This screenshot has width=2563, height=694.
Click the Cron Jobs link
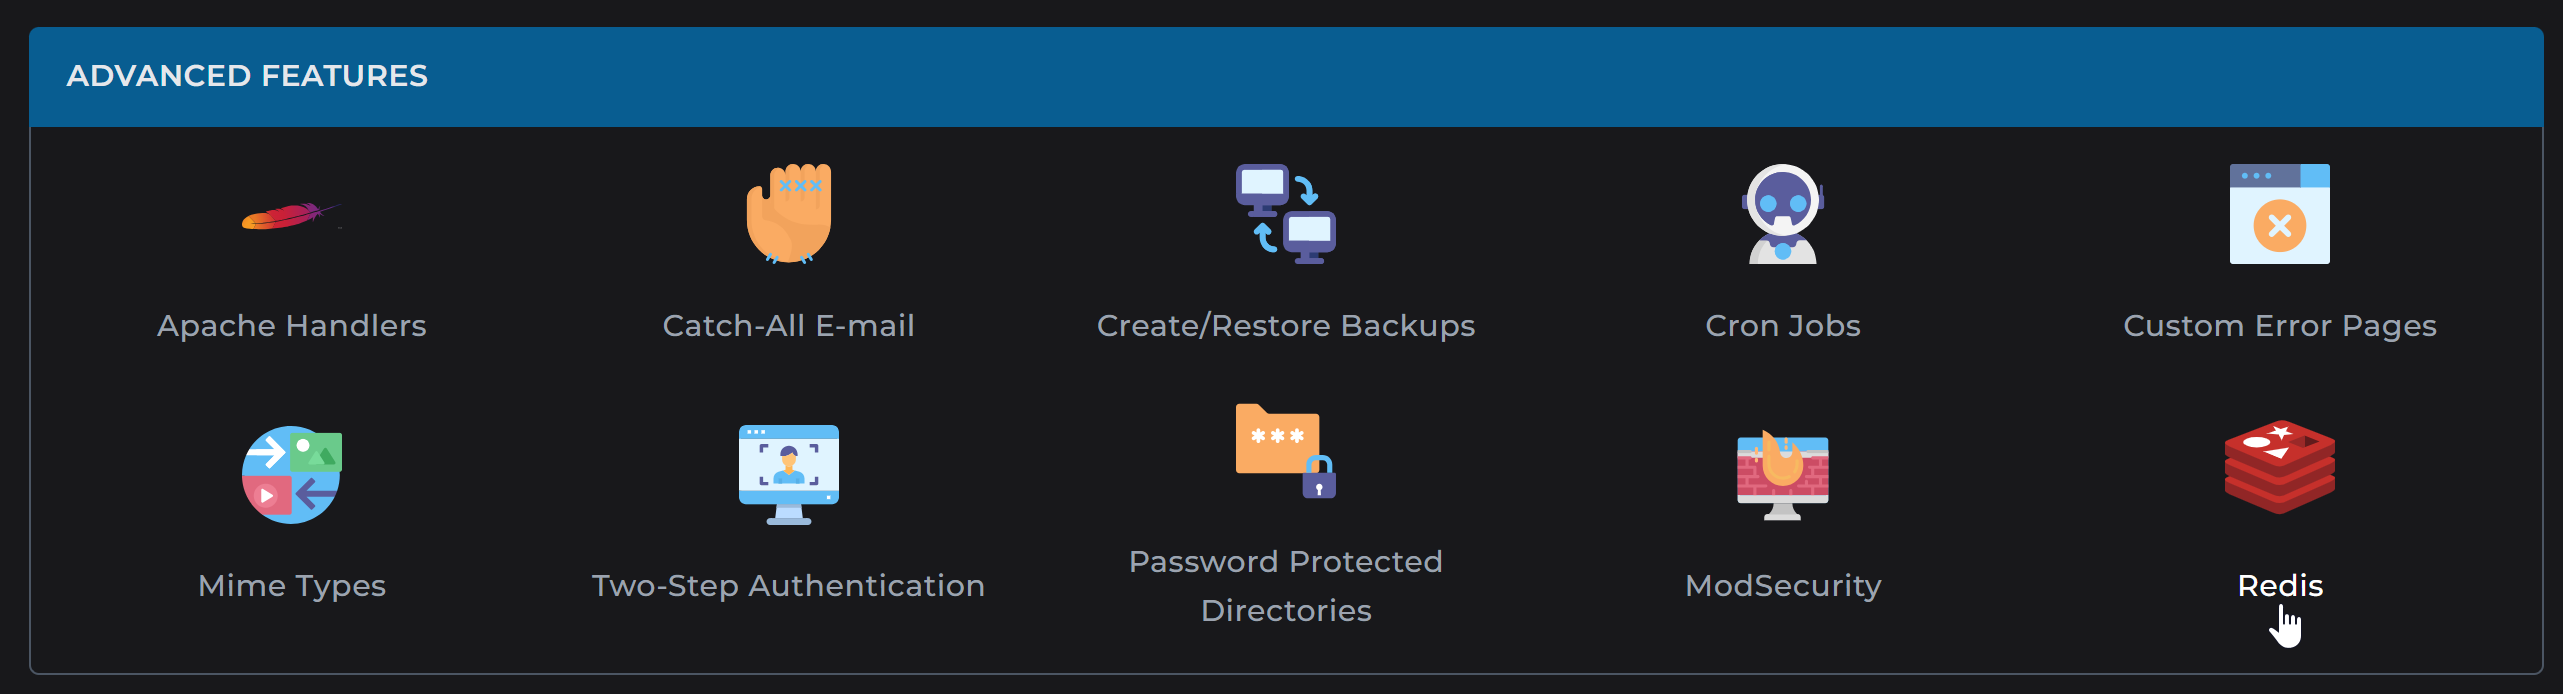1782,325
